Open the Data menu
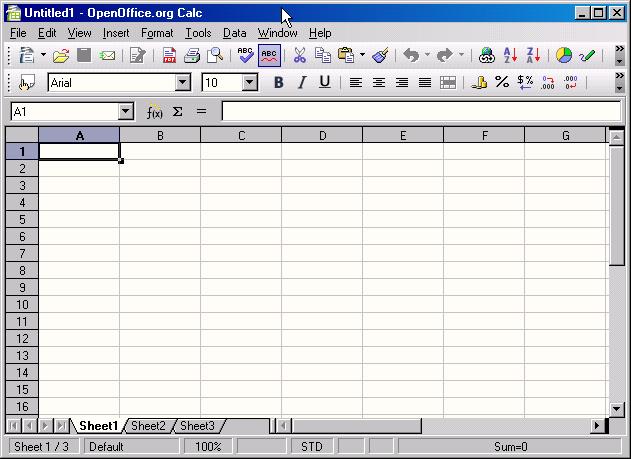Image resolution: width=631 pixels, height=459 pixels. [x=235, y=33]
